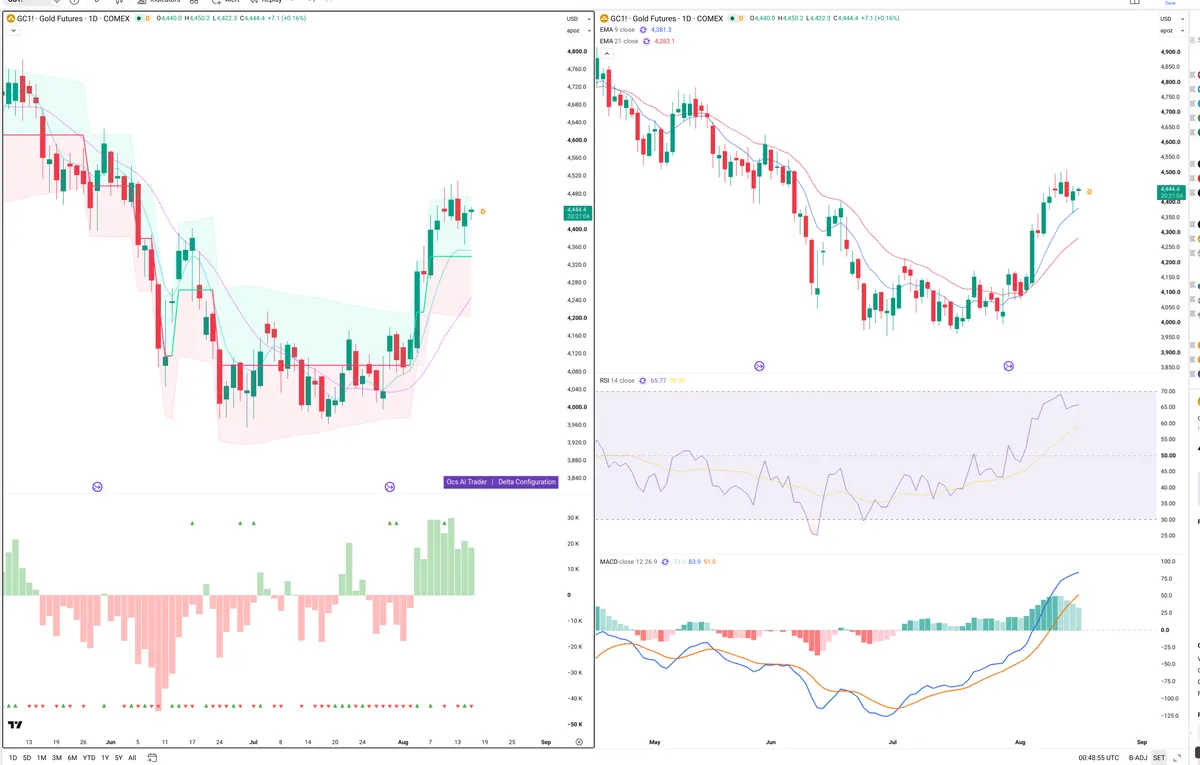The width and height of the screenshot is (1200, 765).
Task: Select the EMA 9 close indicator label
Action: (x=617, y=30)
